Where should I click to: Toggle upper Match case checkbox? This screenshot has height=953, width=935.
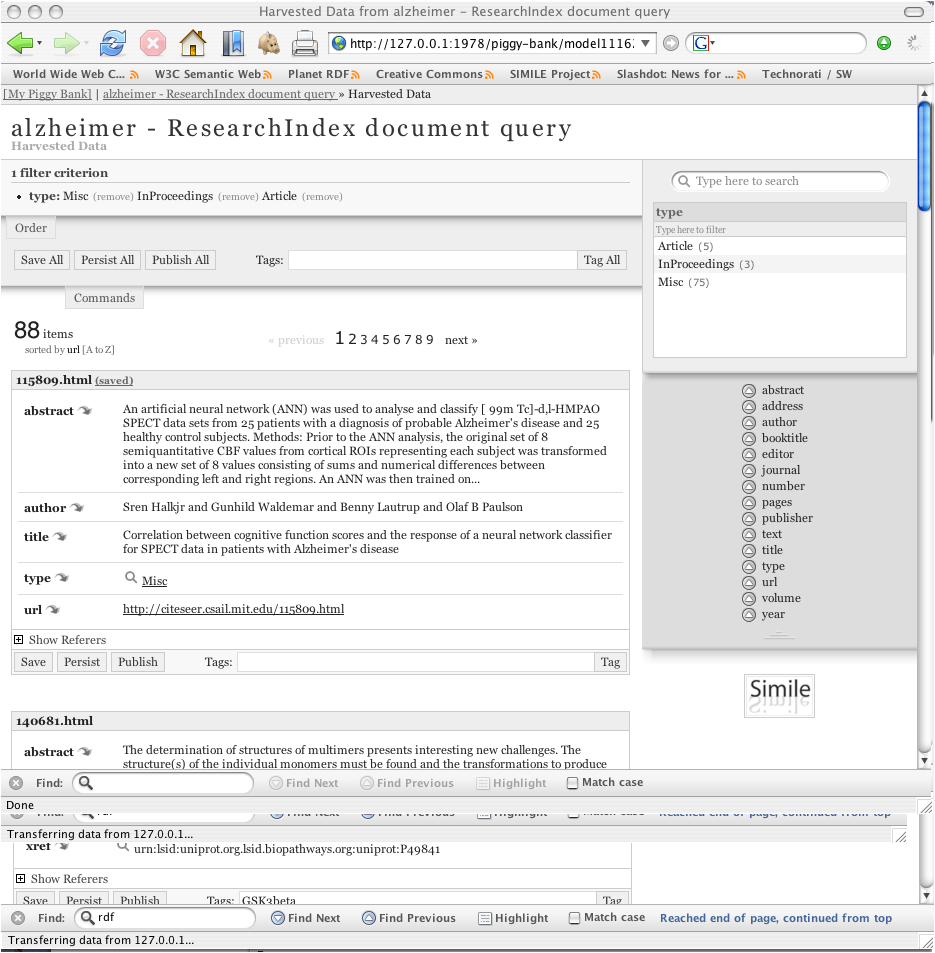coord(573,783)
